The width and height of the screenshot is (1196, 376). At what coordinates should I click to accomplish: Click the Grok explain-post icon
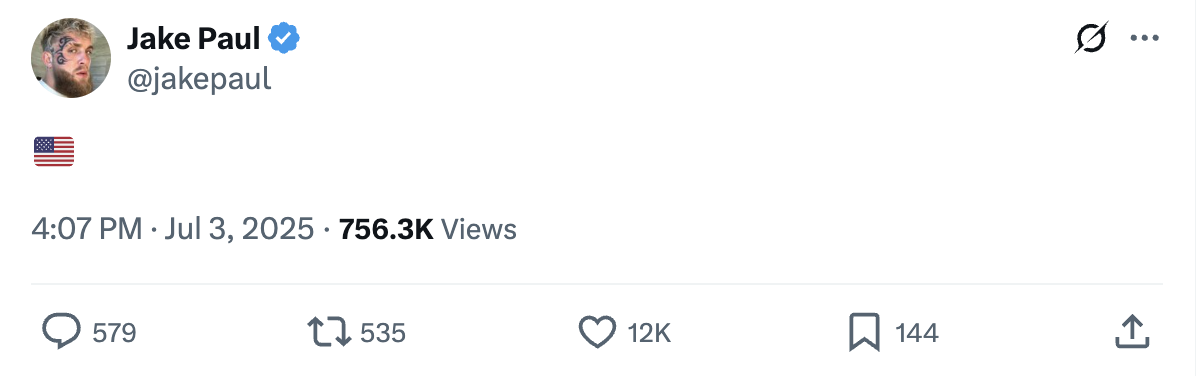[1091, 38]
